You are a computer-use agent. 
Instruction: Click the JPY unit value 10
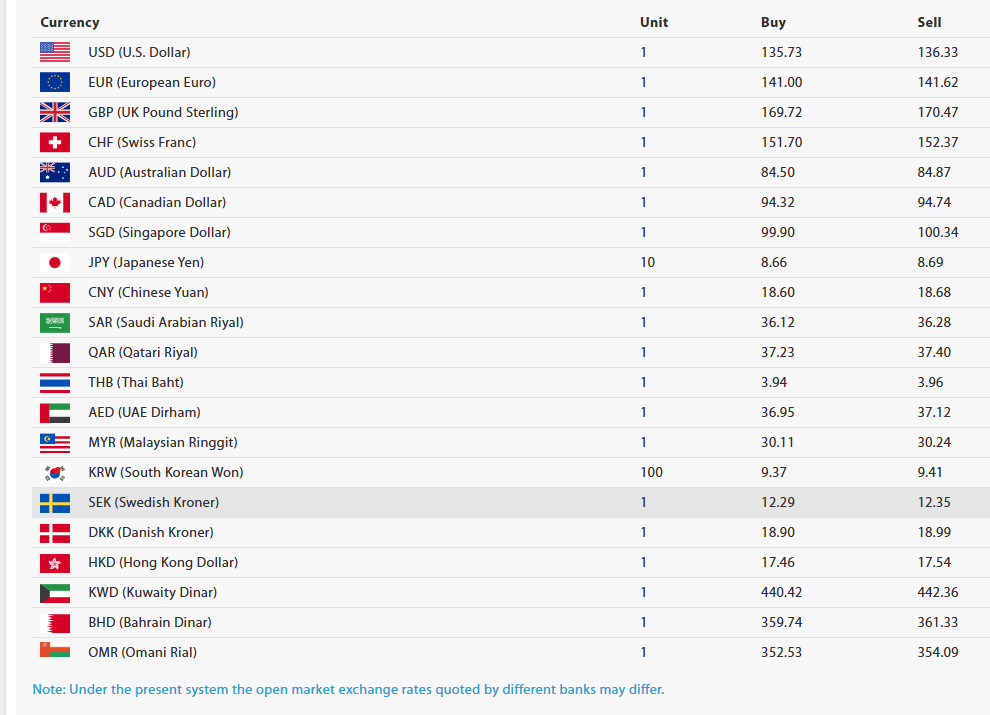pyautogui.click(x=647, y=262)
